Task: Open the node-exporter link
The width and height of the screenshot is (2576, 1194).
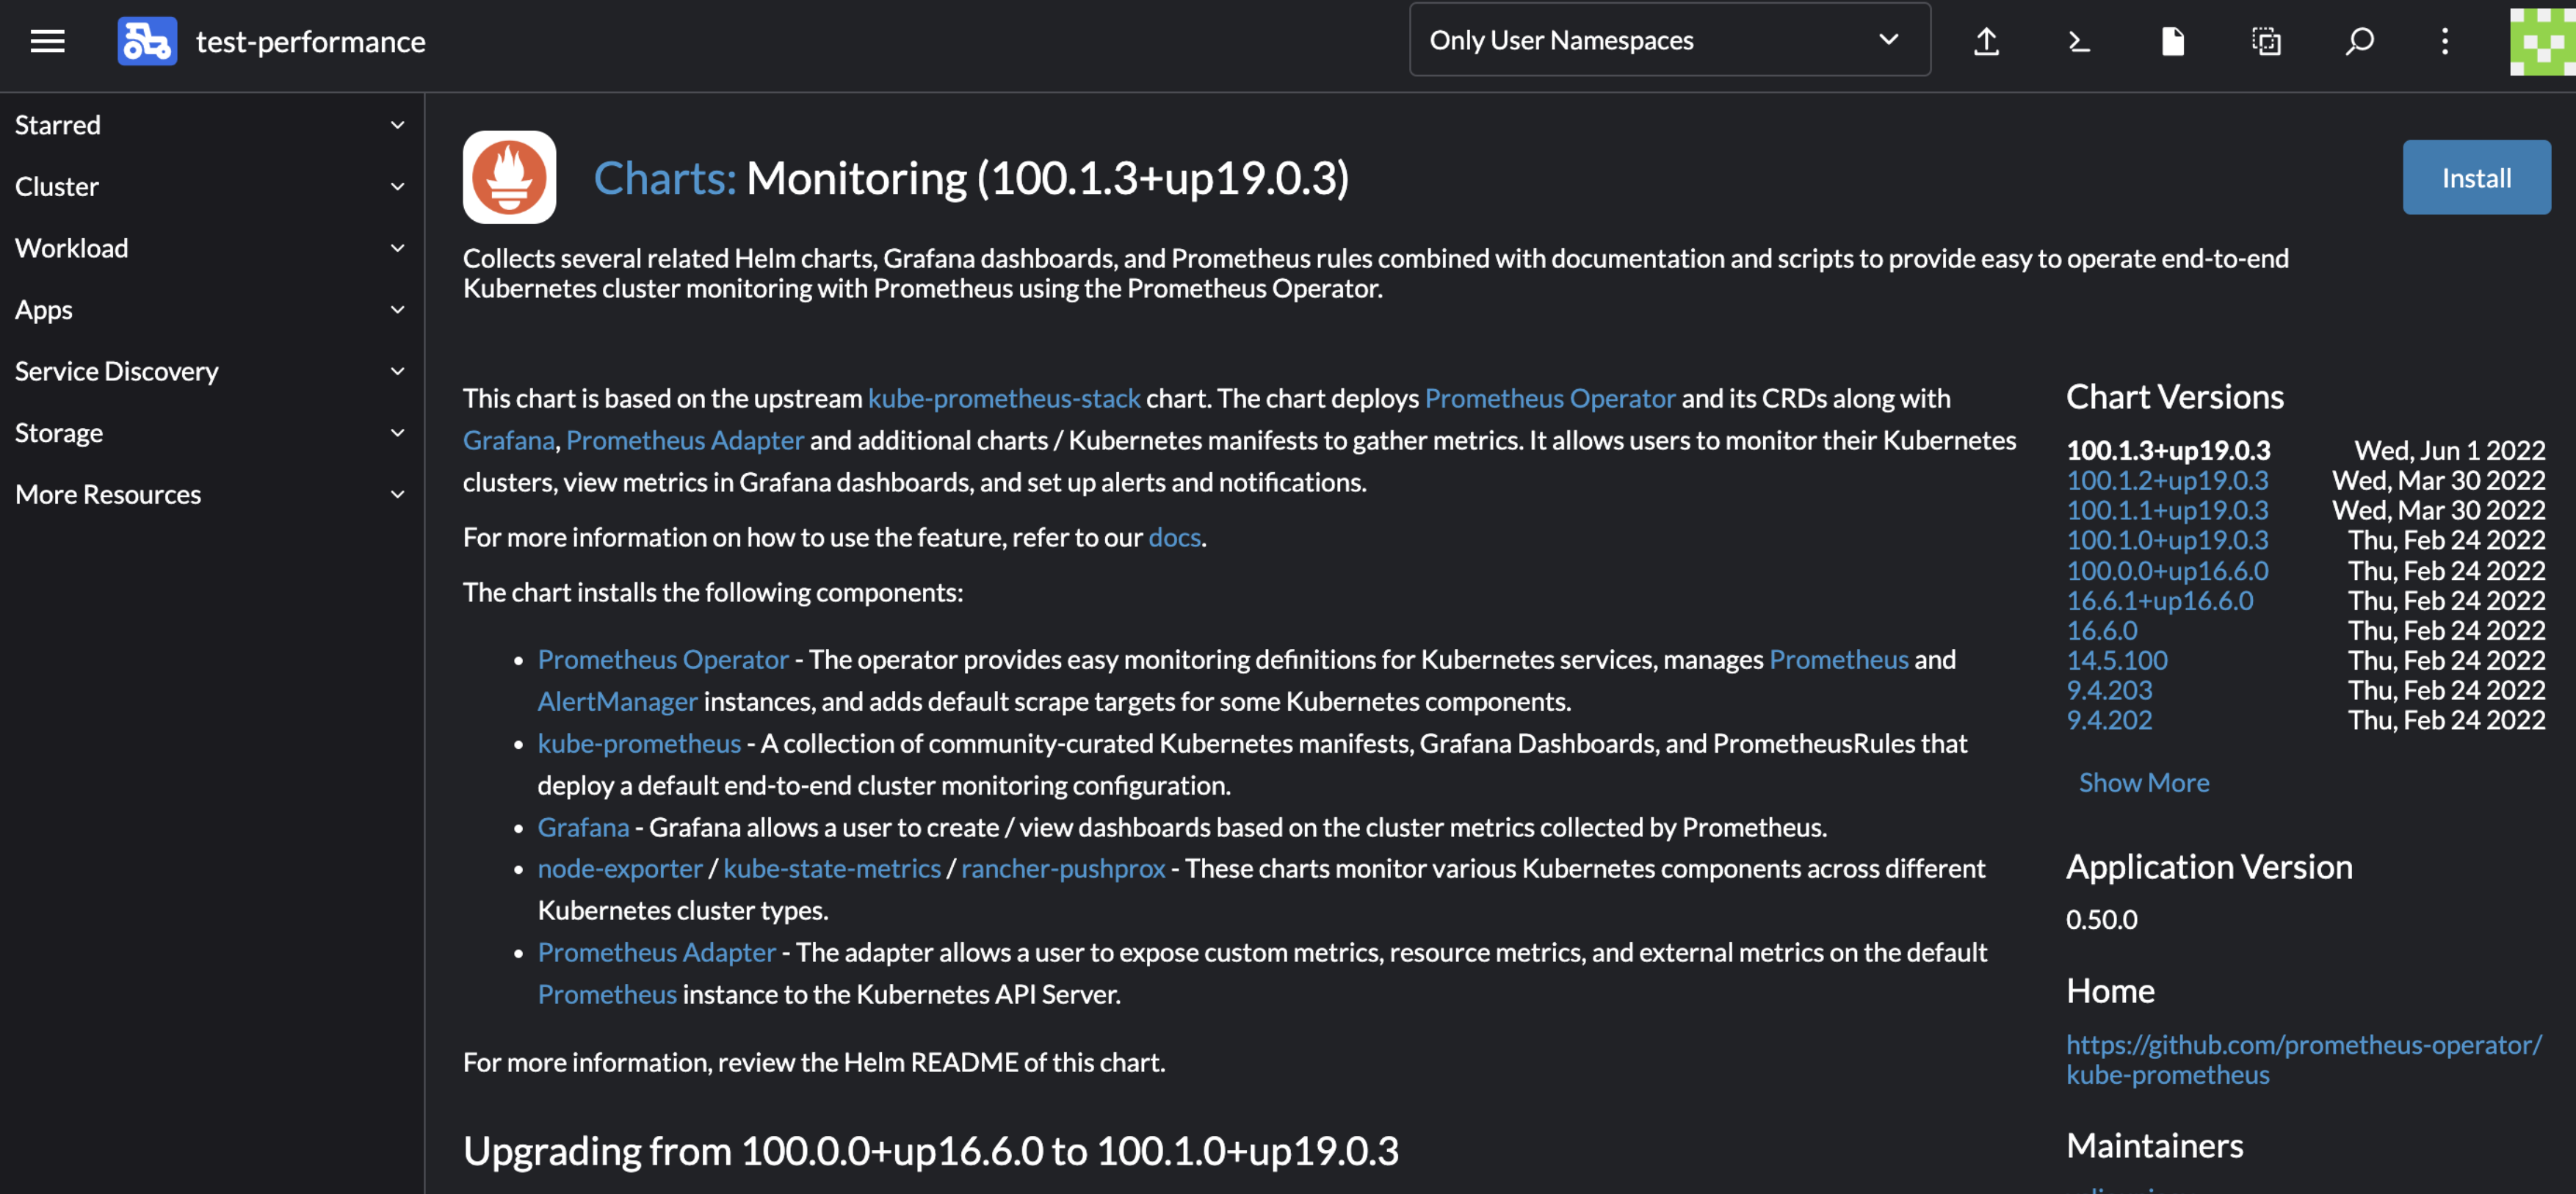Action: pos(620,868)
